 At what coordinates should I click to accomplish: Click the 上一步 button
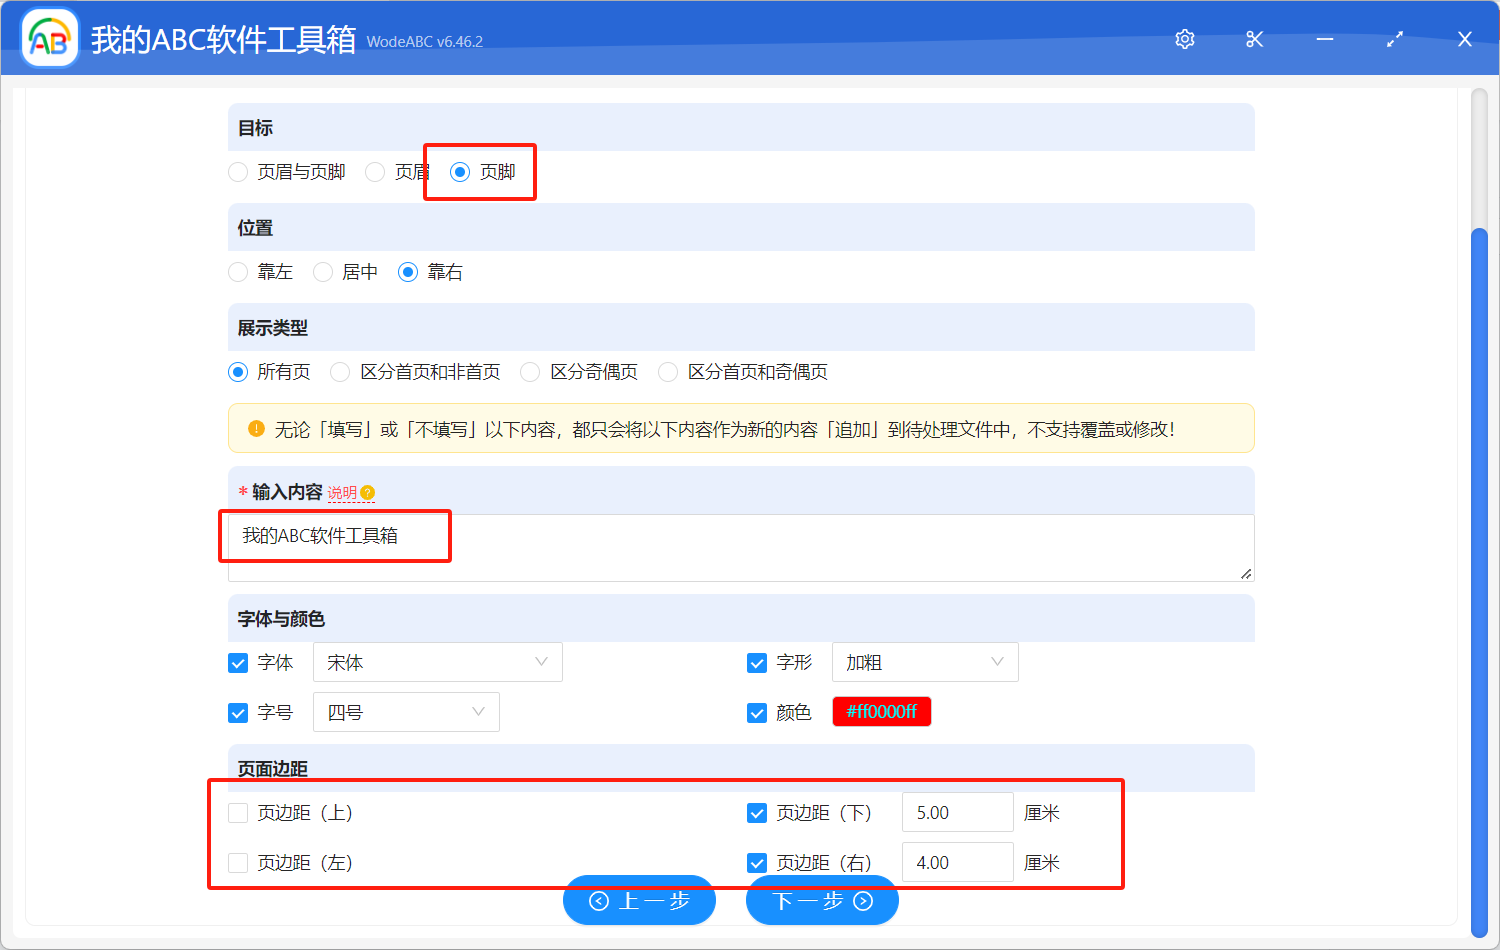click(639, 900)
